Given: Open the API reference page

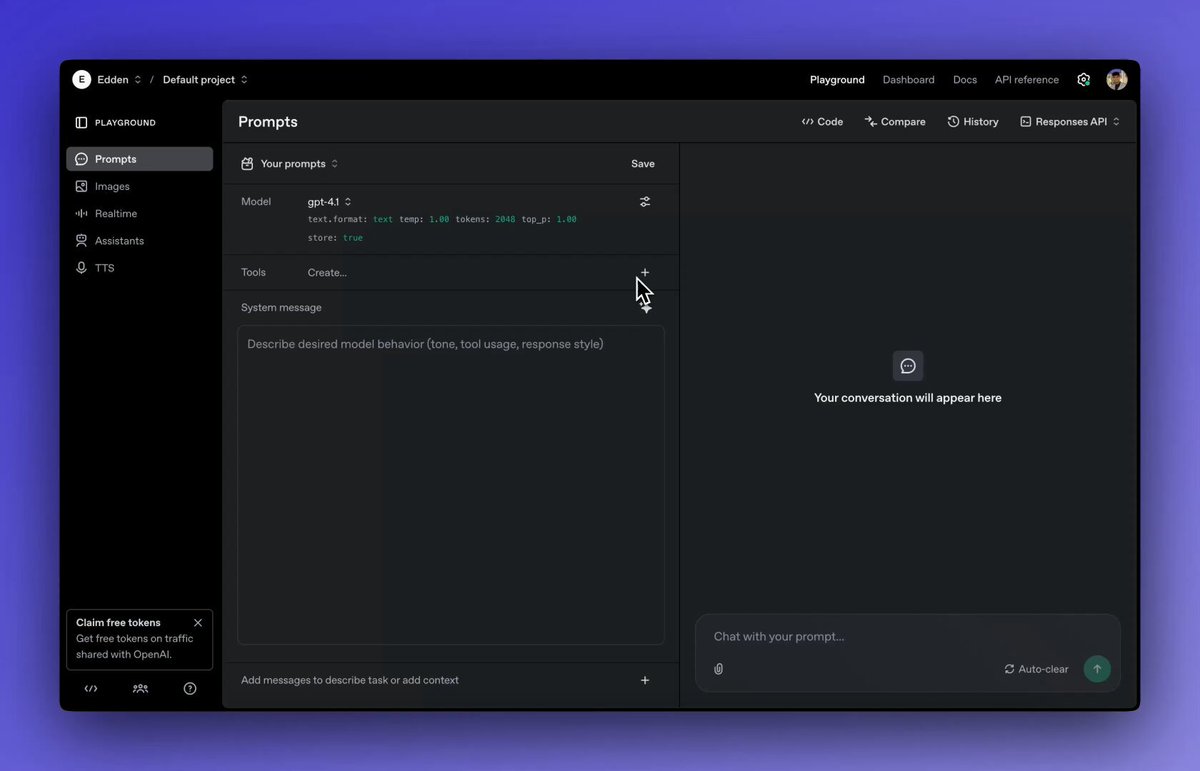Looking at the screenshot, I should click(x=1026, y=80).
